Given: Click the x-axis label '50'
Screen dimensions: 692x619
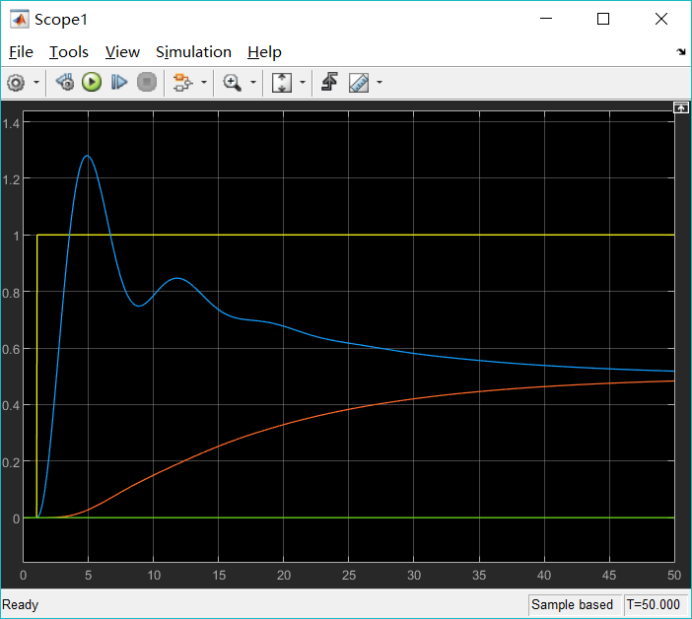Looking at the screenshot, I should click(x=674, y=575).
